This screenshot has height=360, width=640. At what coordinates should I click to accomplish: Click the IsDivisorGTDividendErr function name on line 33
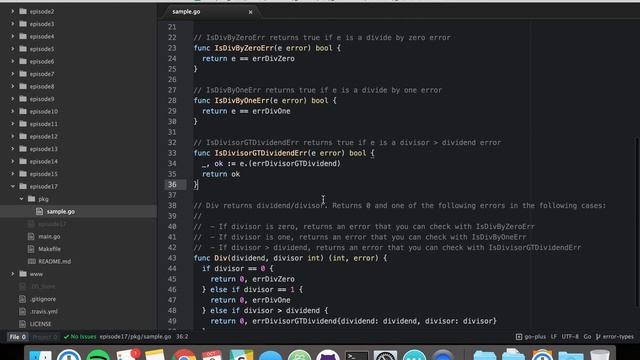pyautogui.click(x=260, y=153)
